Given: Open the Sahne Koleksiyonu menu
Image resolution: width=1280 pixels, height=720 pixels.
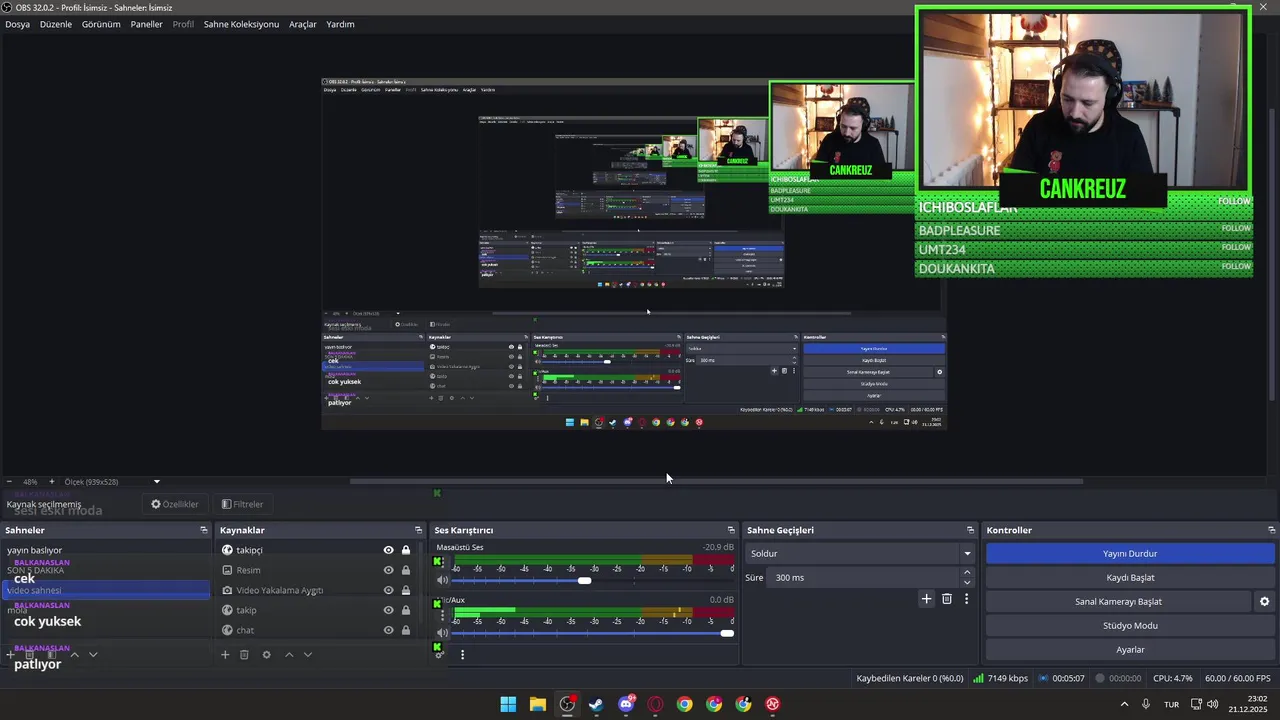Looking at the screenshot, I should tap(241, 24).
